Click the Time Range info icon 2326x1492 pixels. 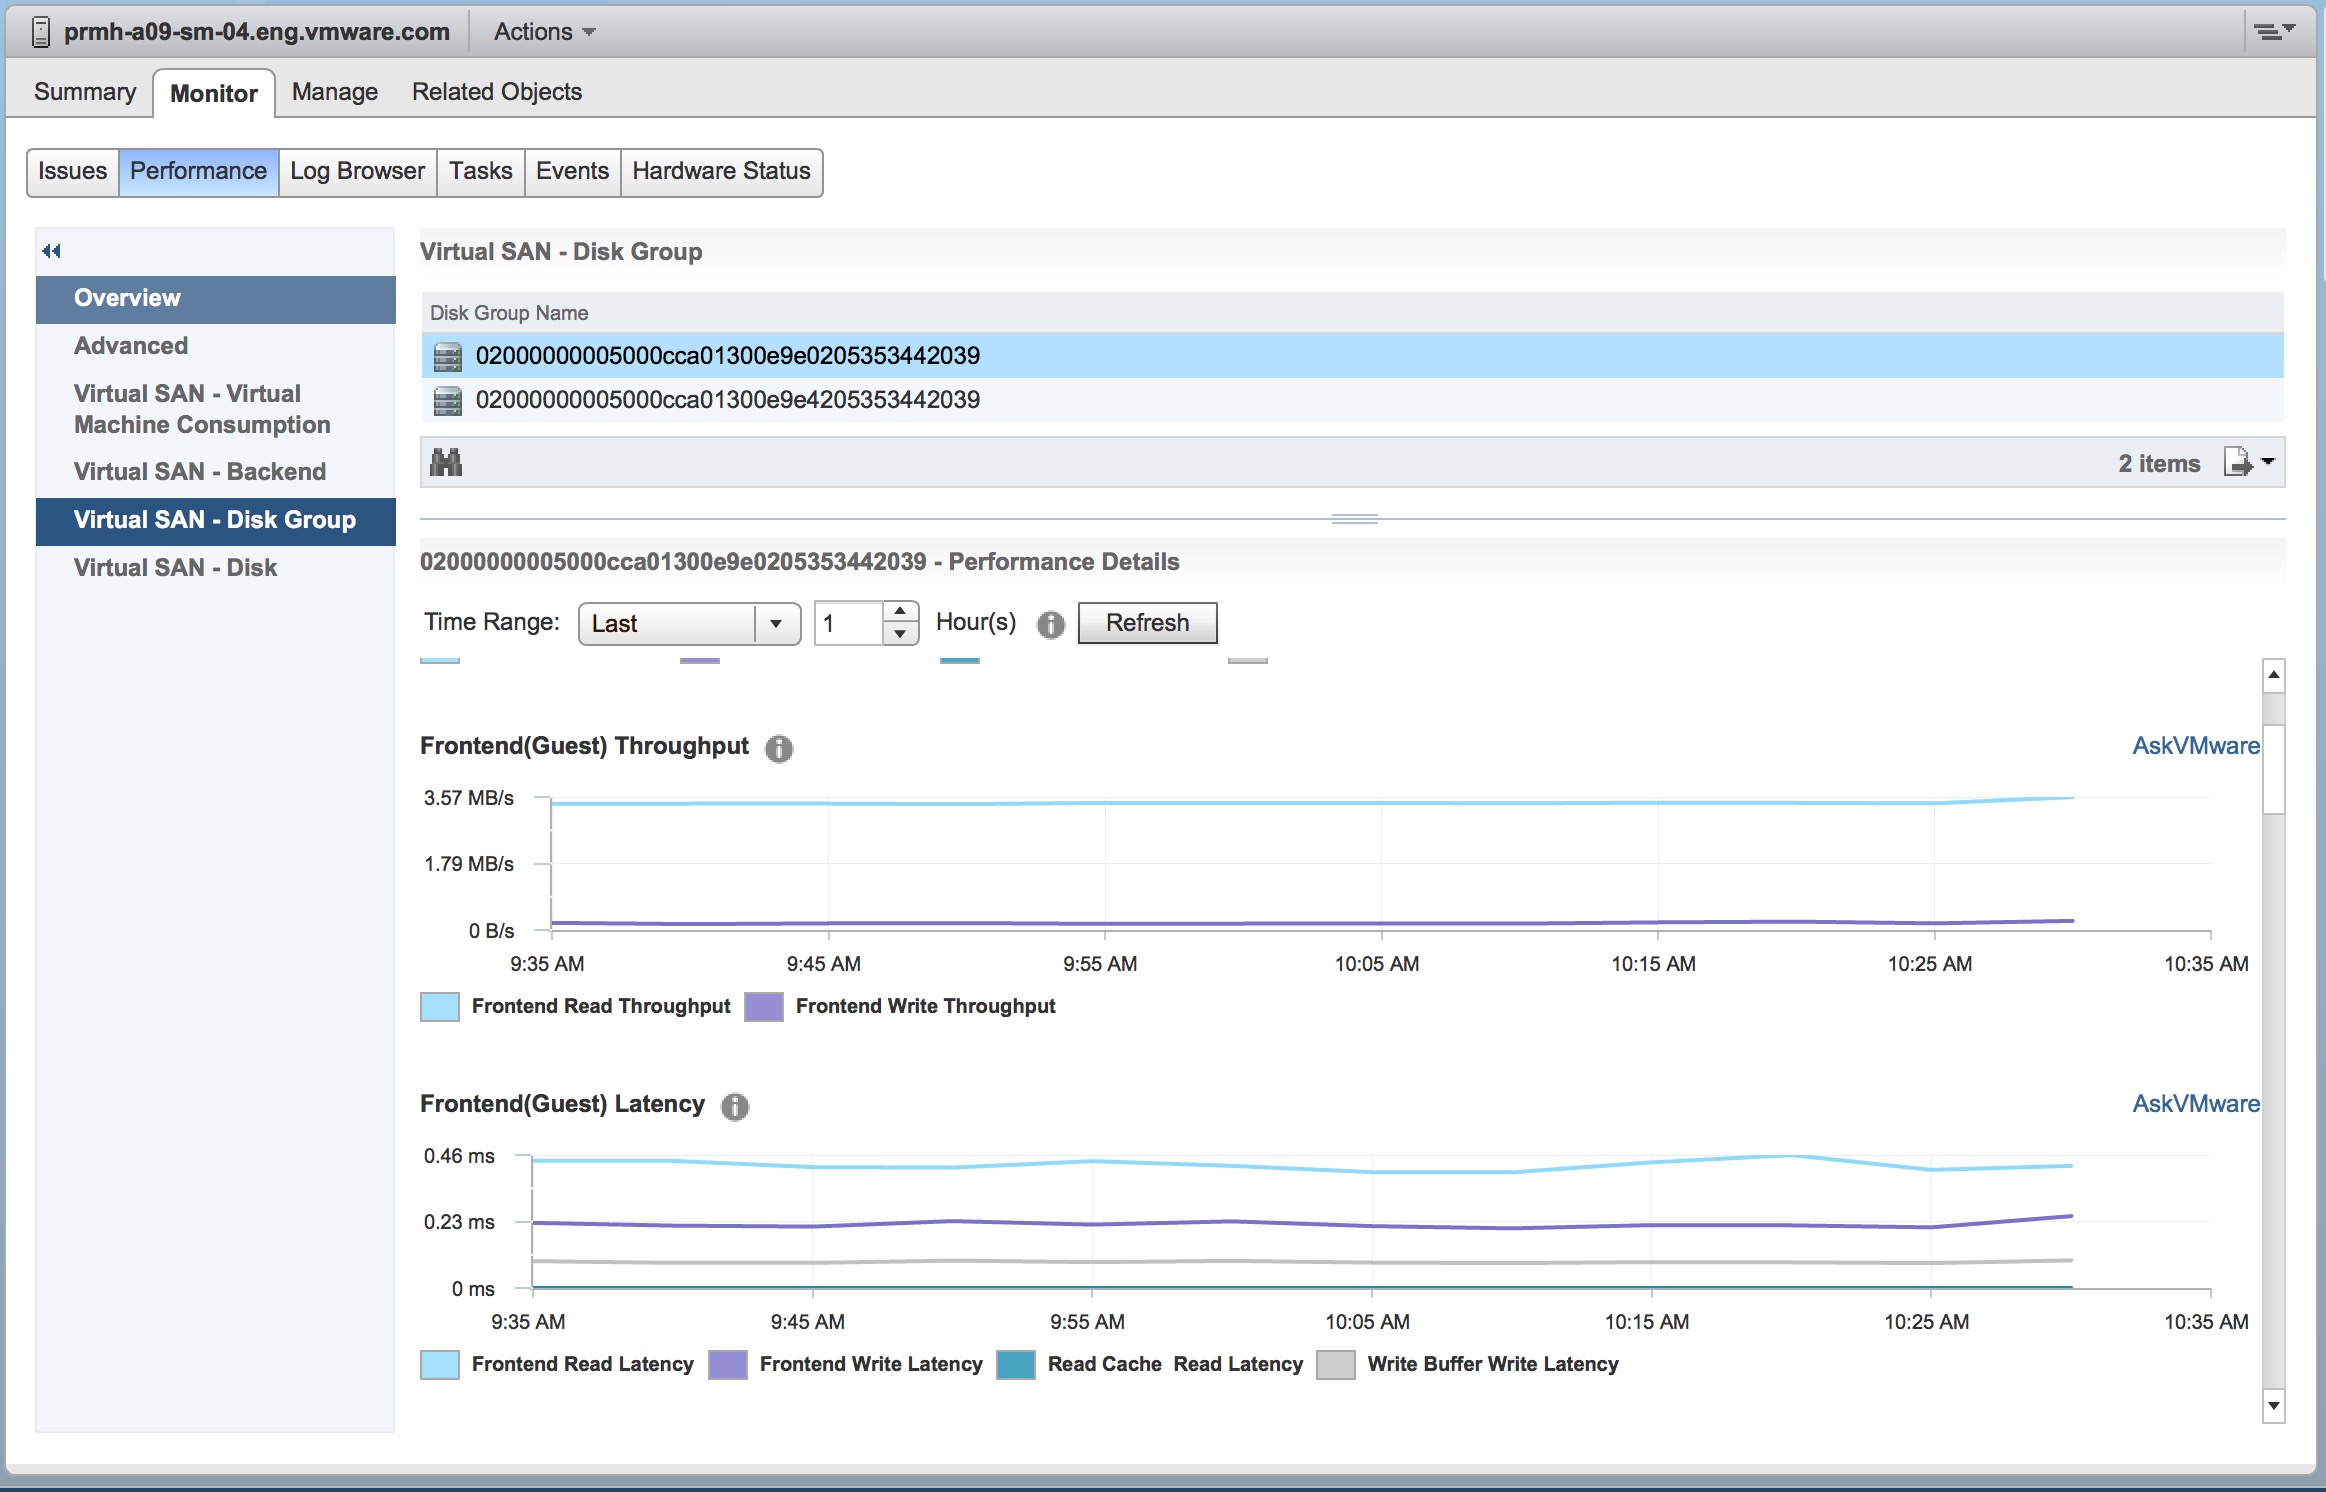1050,624
